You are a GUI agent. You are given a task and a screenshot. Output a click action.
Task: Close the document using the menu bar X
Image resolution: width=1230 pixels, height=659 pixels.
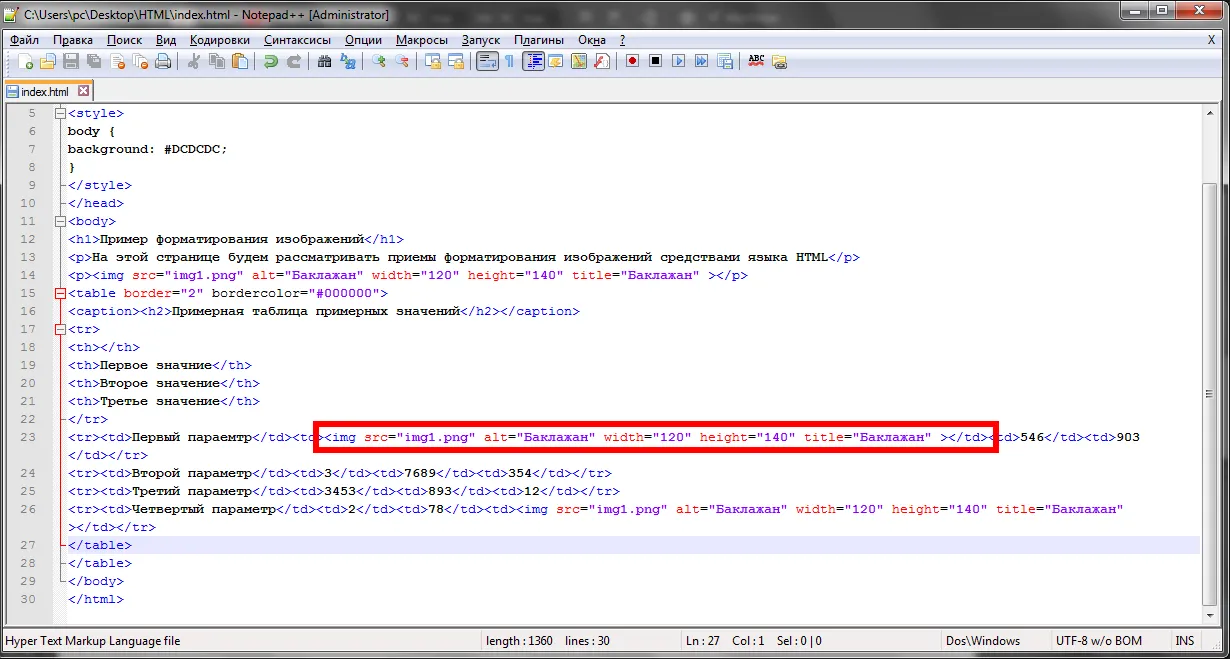point(1212,40)
